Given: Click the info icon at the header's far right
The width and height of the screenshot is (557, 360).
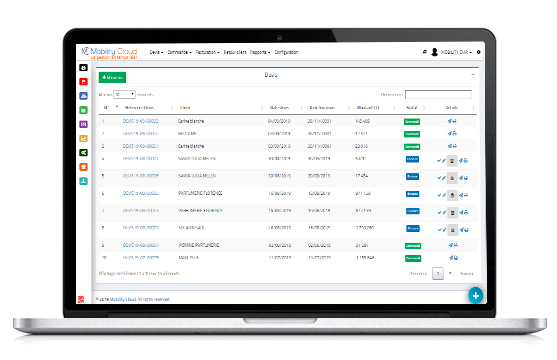Looking at the screenshot, I should [x=478, y=52].
